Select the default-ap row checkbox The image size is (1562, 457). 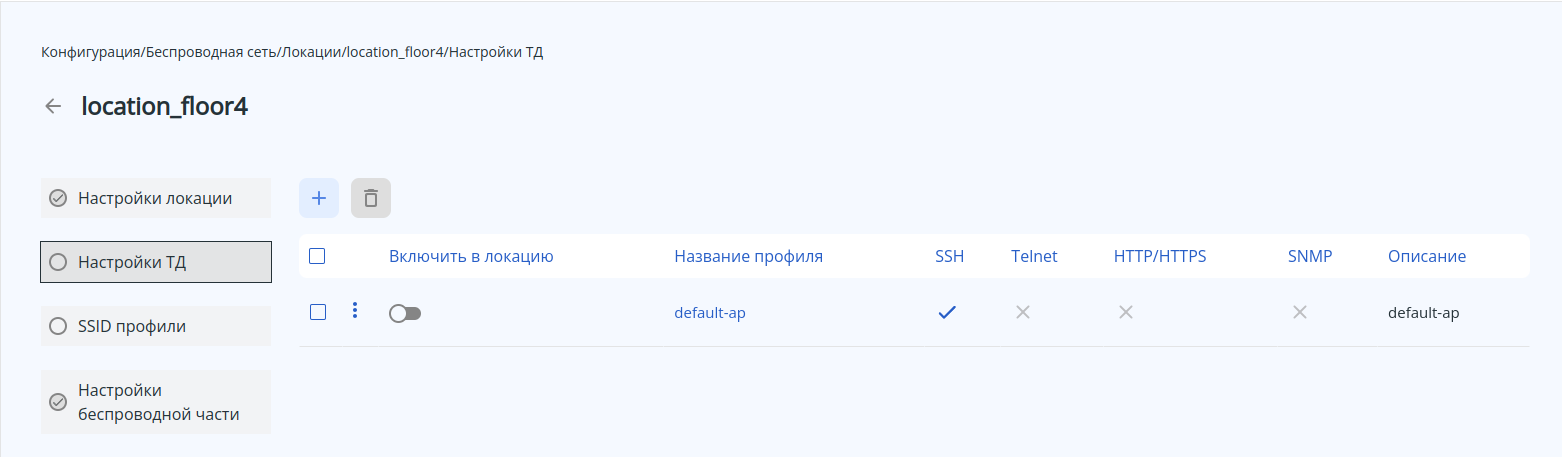pyautogui.click(x=318, y=312)
